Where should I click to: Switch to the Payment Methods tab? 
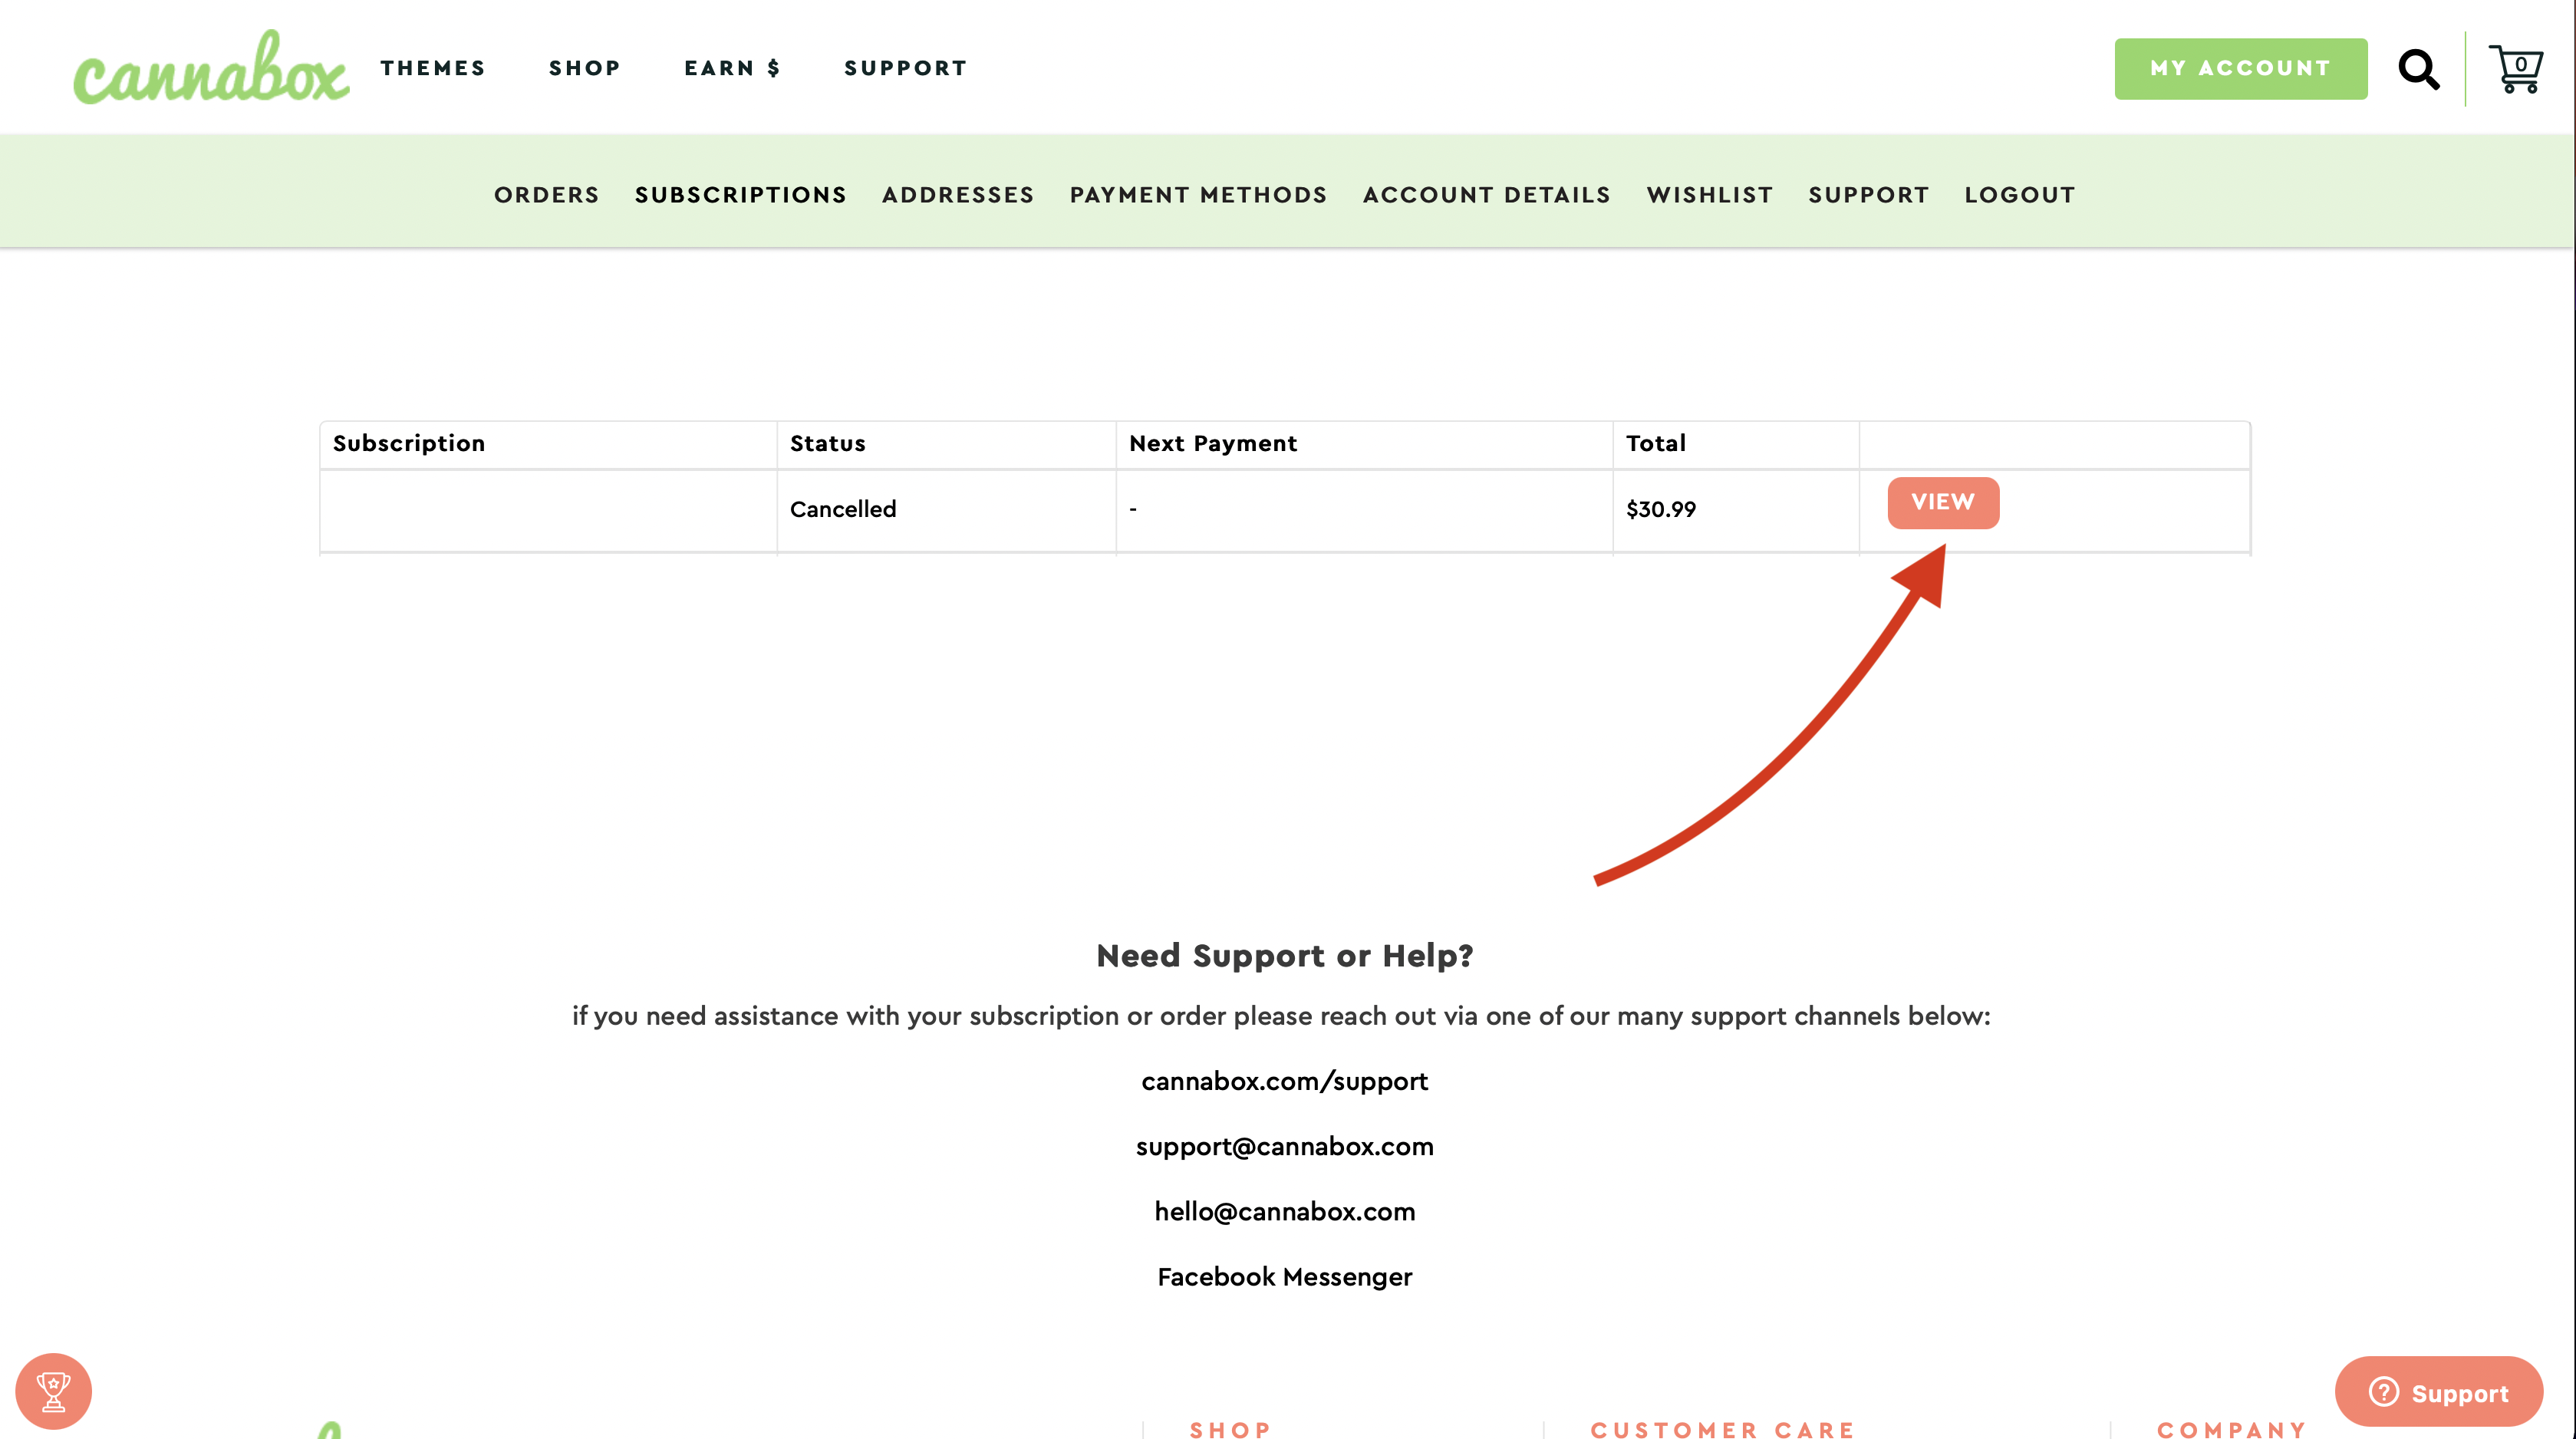tap(1199, 195)
